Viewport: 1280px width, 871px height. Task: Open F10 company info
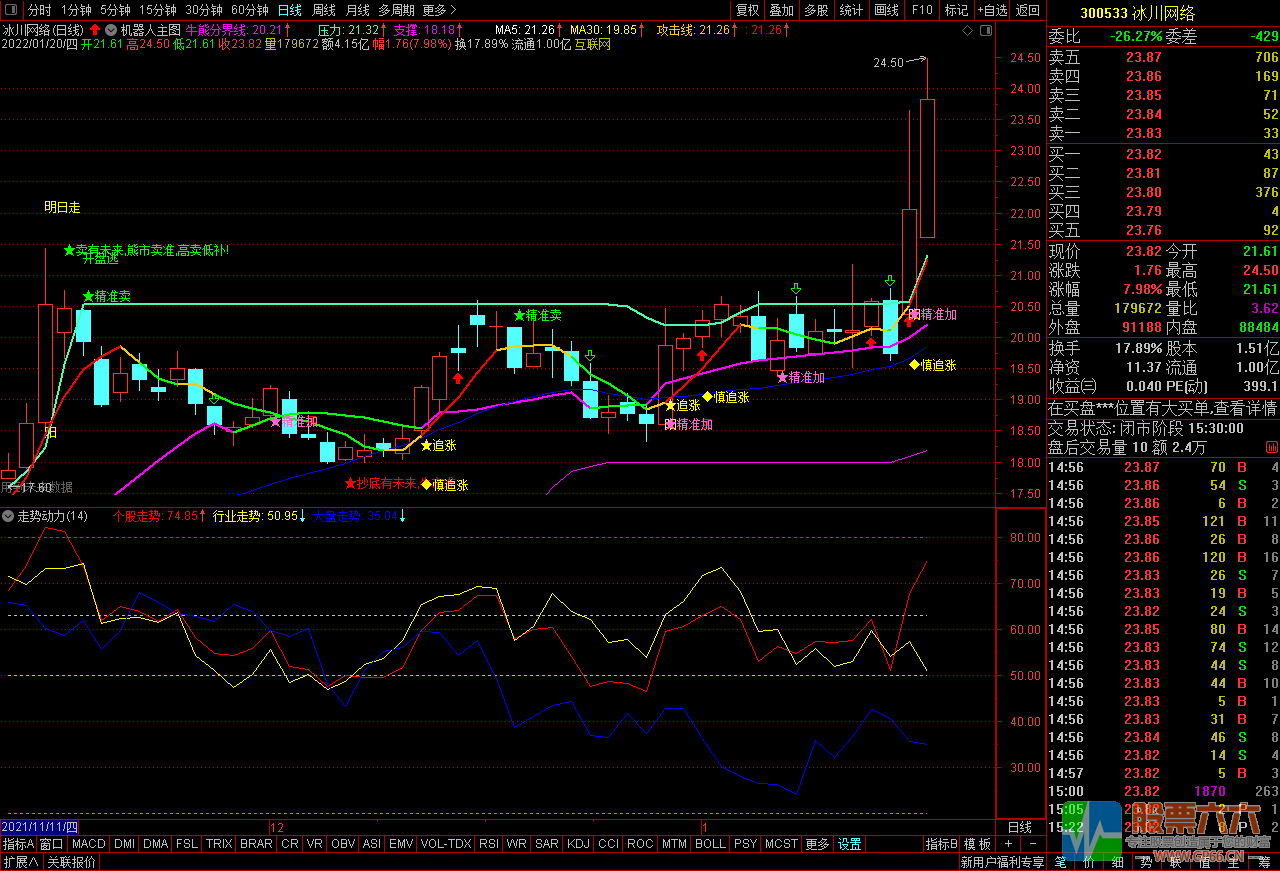click(922, 10)
